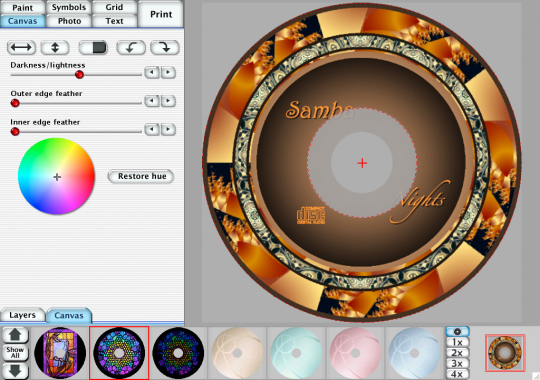Image resolution: width=540 pixels, height=380 pixels.
Task: Flip canvas horizontally with double-arrow button
Action: click(21, 48)
